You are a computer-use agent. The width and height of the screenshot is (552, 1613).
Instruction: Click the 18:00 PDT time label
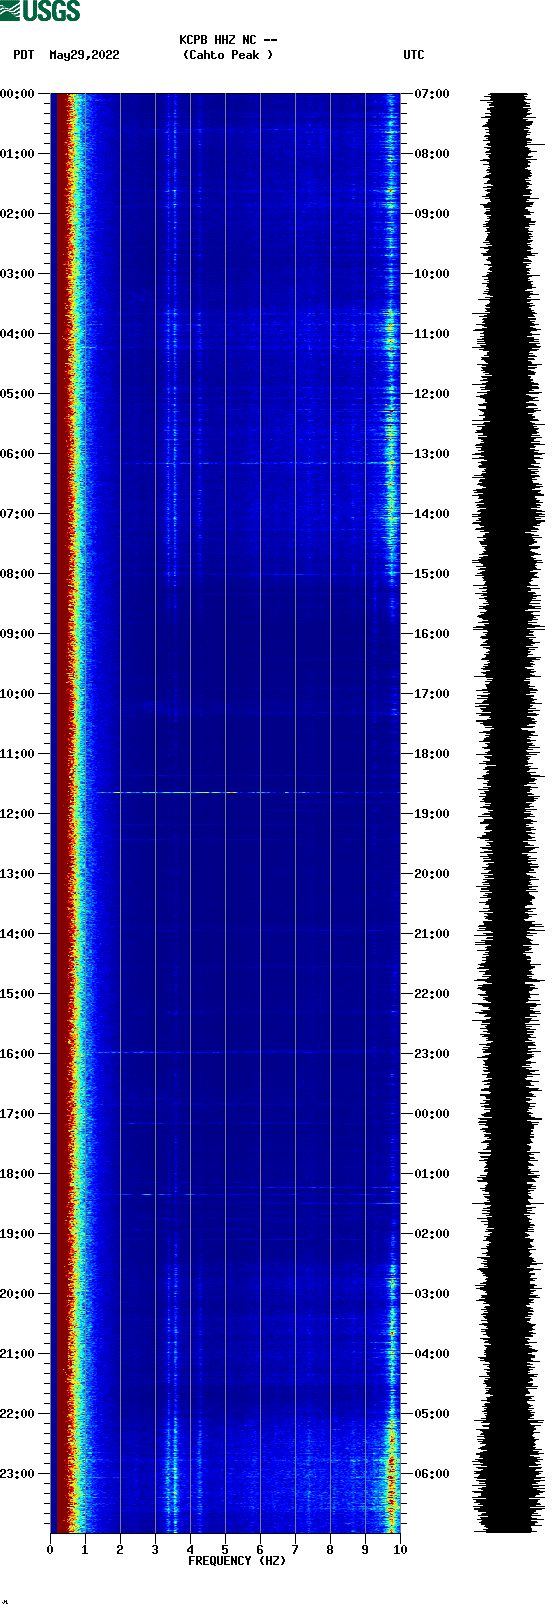17,1174
